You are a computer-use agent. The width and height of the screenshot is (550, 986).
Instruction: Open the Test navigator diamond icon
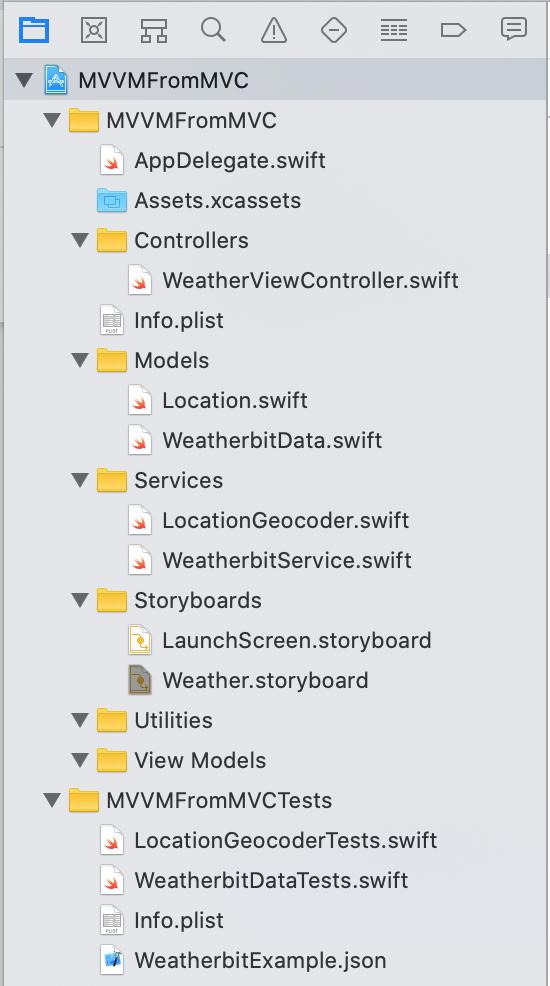333,30
